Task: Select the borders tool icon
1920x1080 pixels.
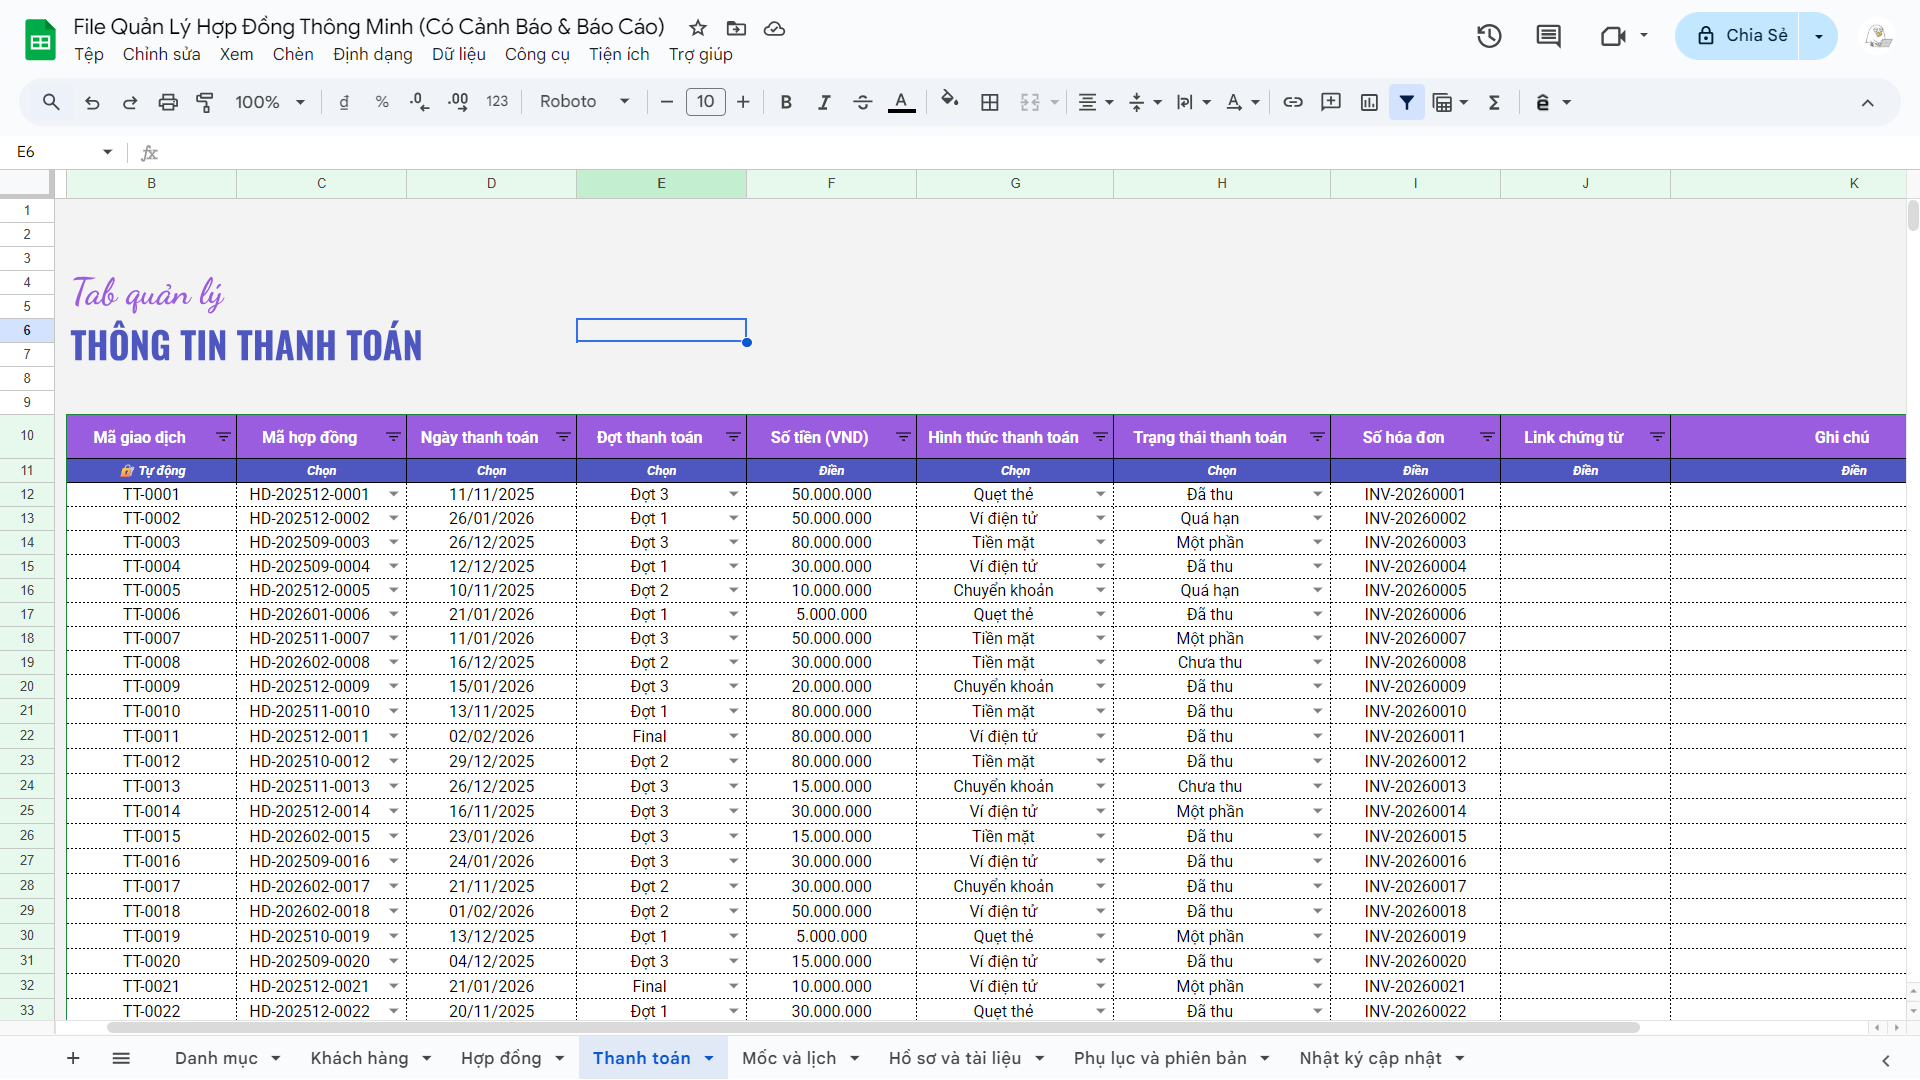Action: pyautogui.click(x=990, y=102)
